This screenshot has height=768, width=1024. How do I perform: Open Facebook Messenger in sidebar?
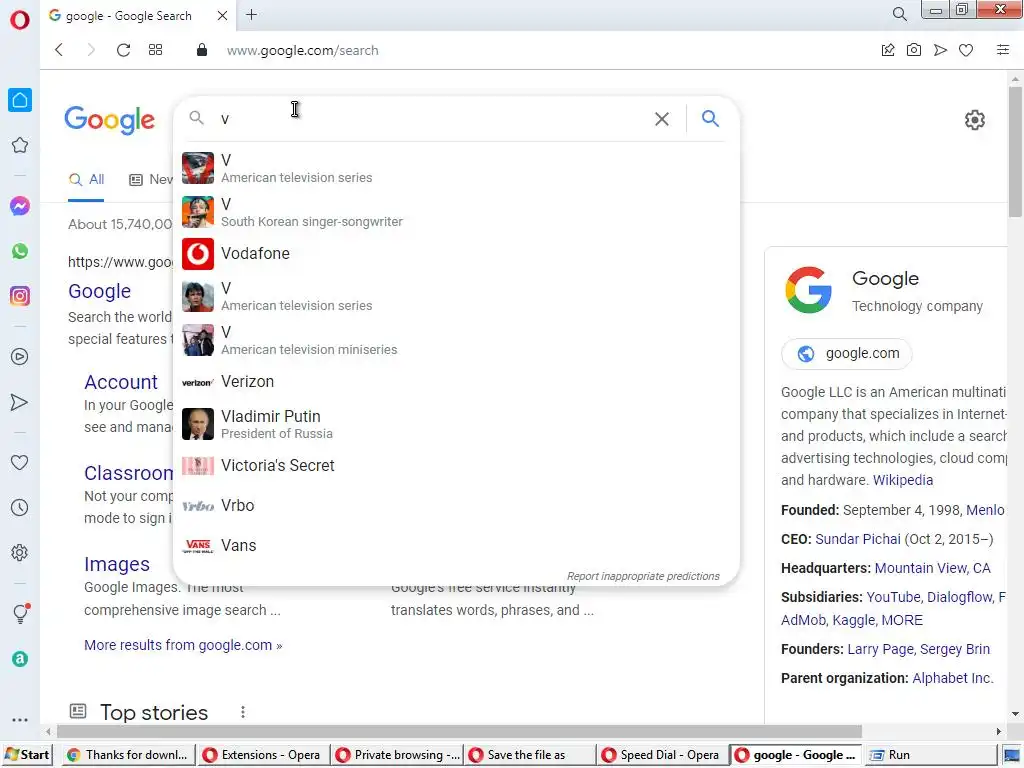20,206
